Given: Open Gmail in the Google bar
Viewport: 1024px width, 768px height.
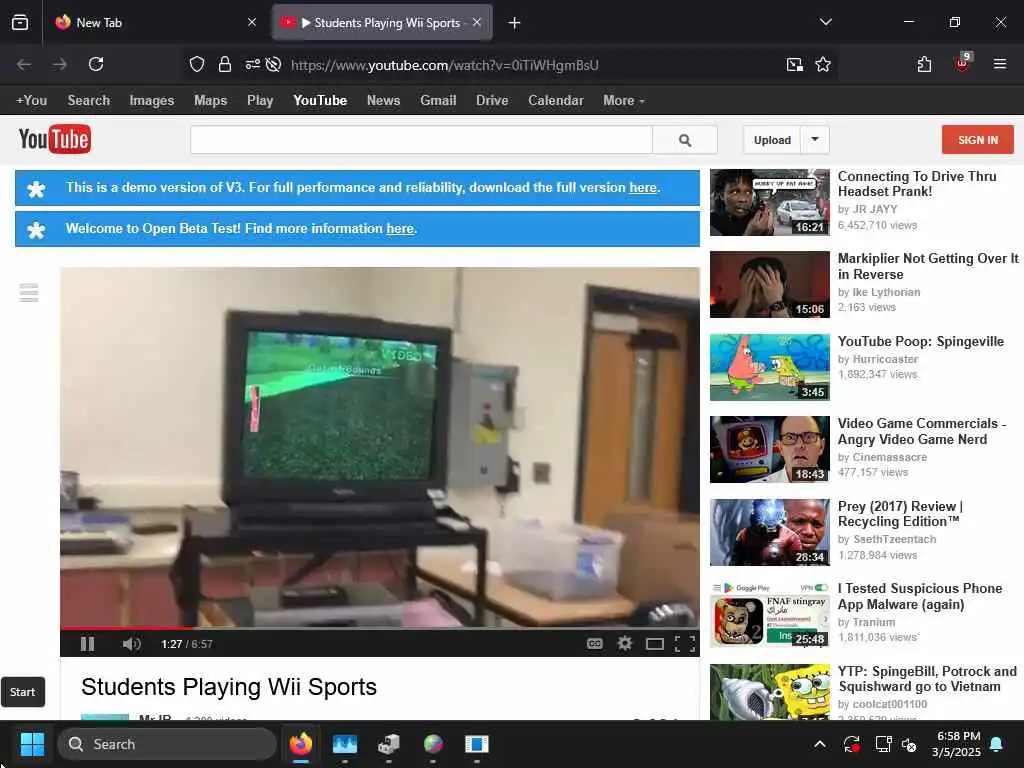Looking at the screenshot, I should coord(438,101).
